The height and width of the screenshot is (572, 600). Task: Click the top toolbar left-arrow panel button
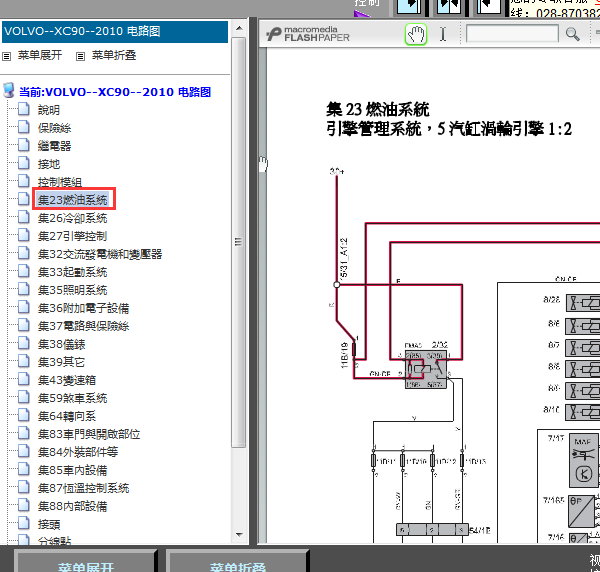[489, 6]
